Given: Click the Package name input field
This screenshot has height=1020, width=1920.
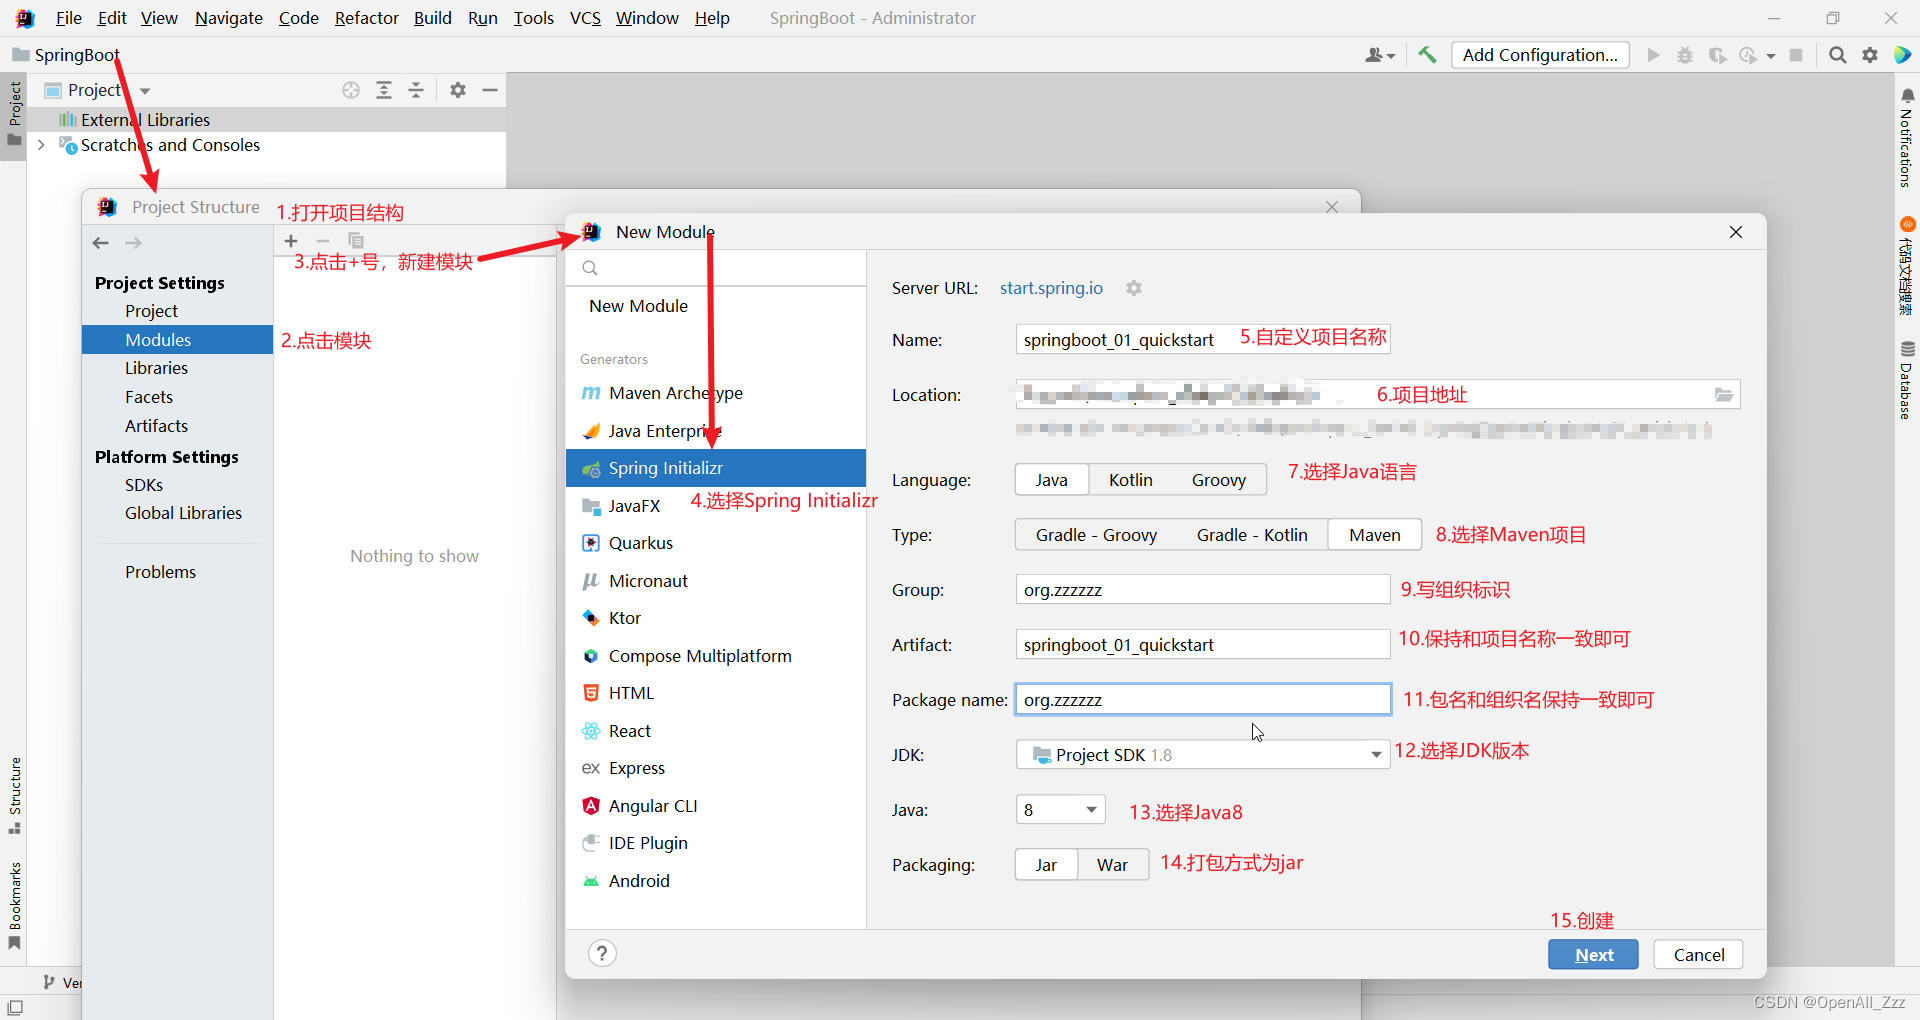Looking at the screenshot, I should click(x=1203, y=700).
